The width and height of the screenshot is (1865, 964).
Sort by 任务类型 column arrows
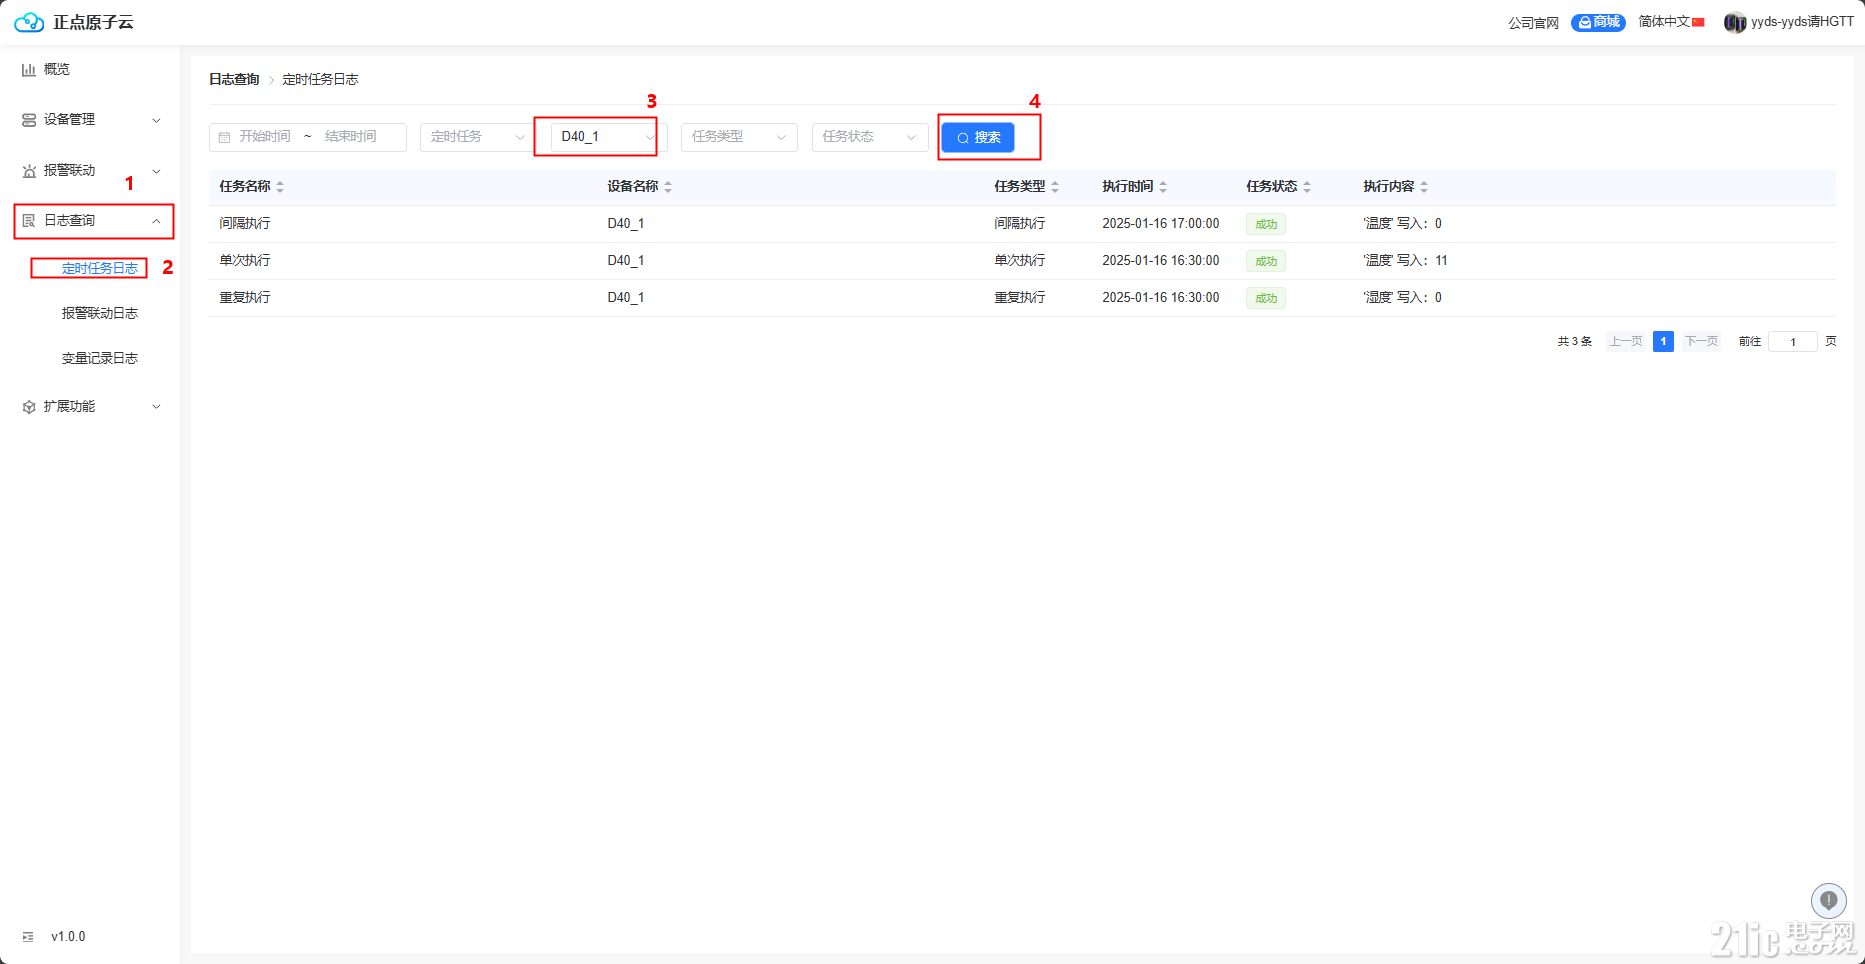point(1055,187)
